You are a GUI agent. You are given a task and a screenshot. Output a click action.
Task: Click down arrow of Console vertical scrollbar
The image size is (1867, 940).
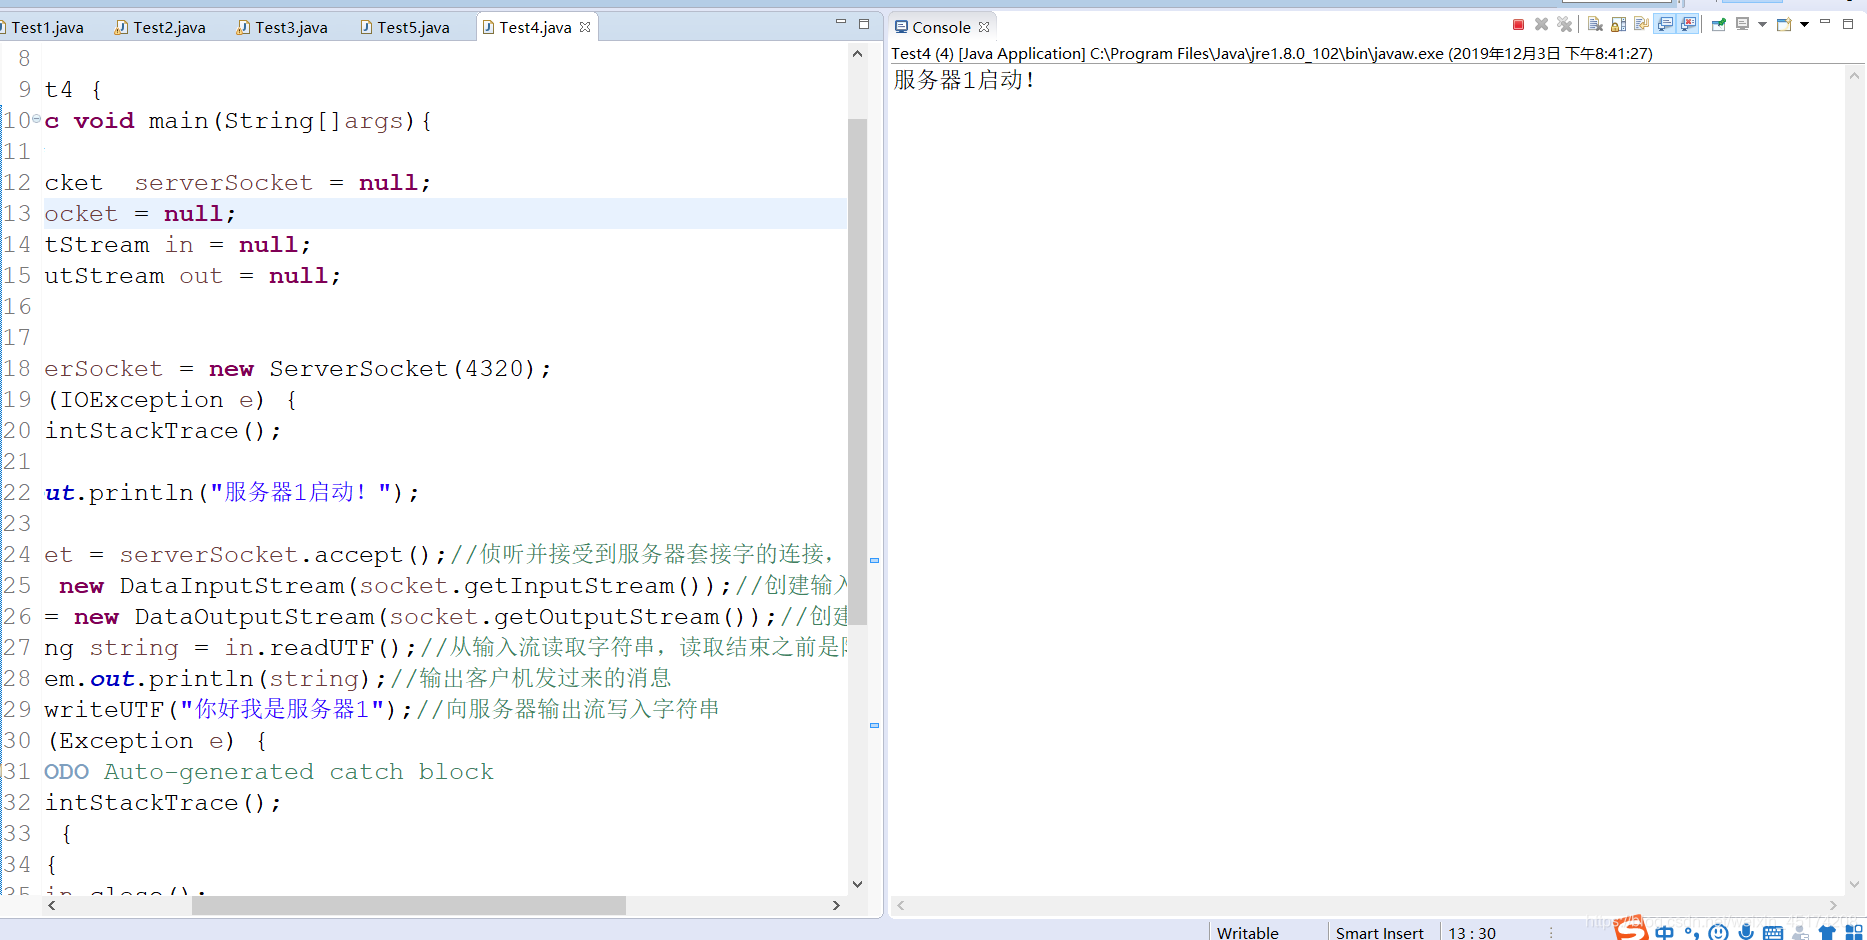point(1855,884)
